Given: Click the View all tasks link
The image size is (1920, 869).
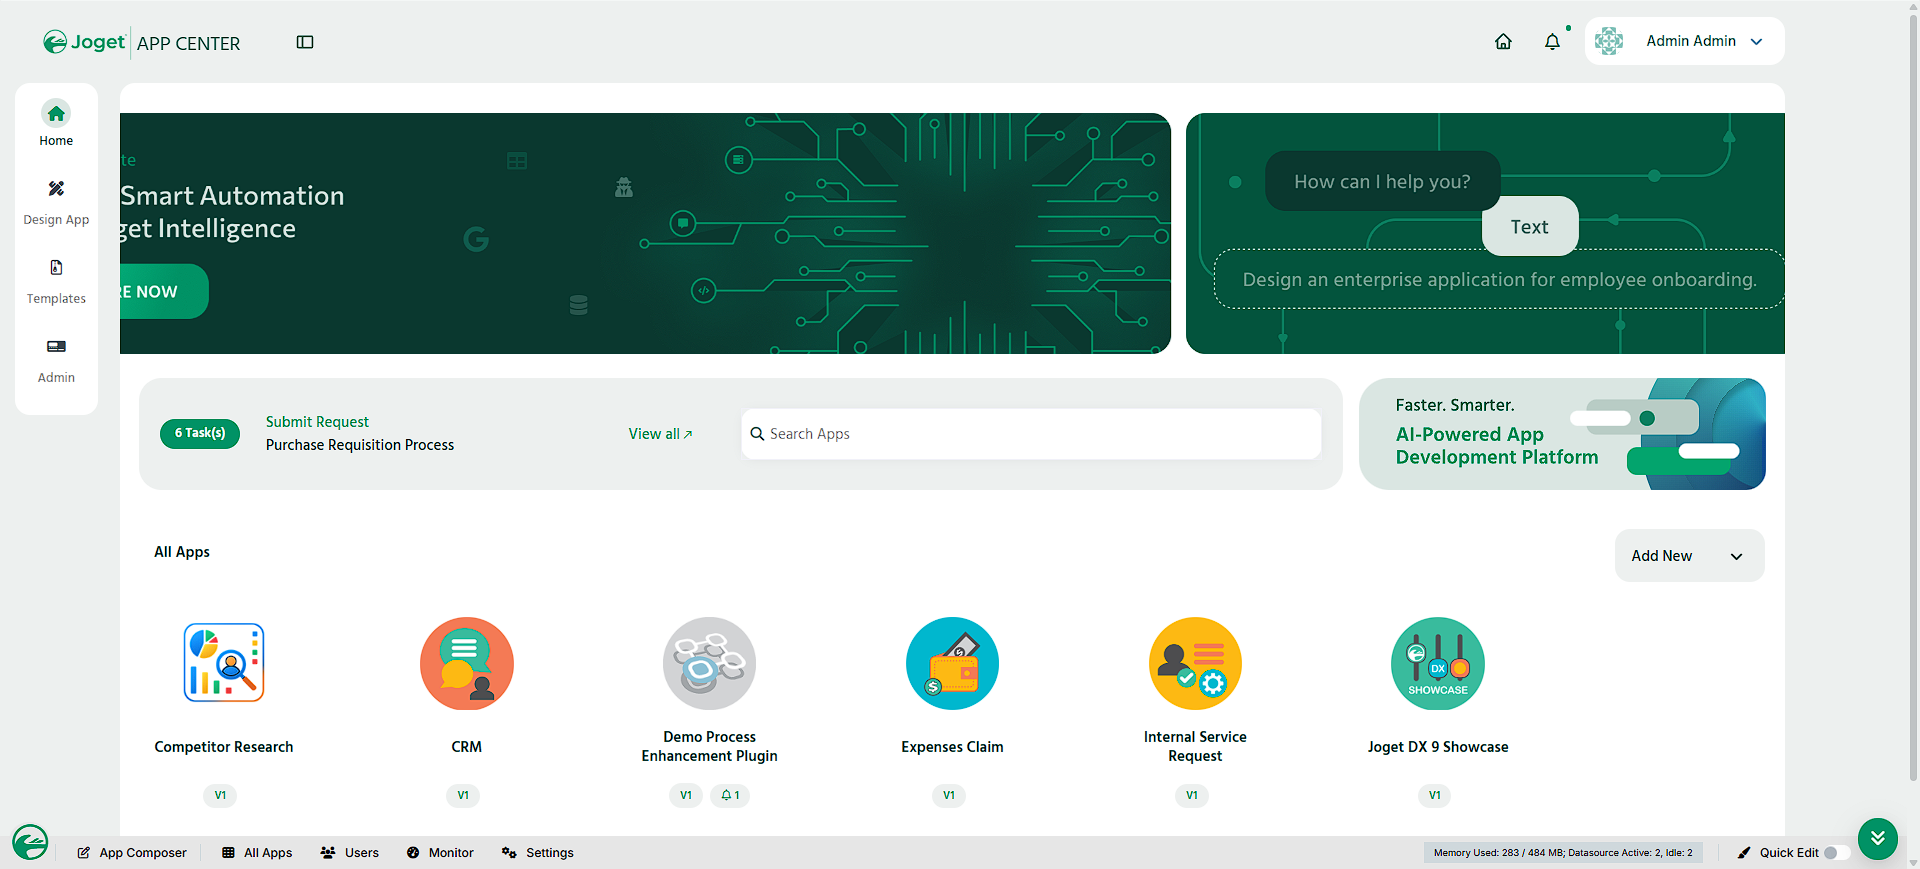Looking at the screenshot, I should [660, 434].
